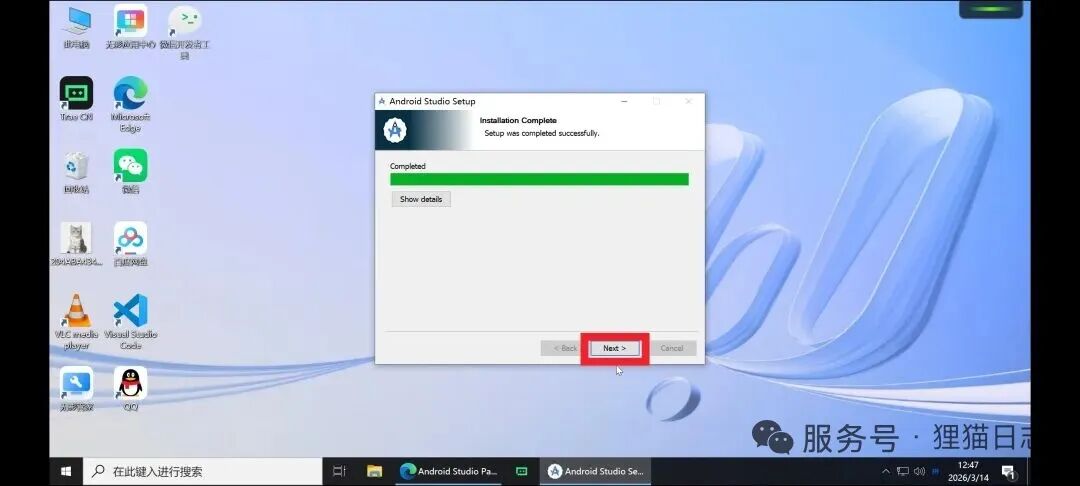Select the blue wrench tool desktop icon
Viewport: 1080px width, 486px height.
(x=76, y=389)
